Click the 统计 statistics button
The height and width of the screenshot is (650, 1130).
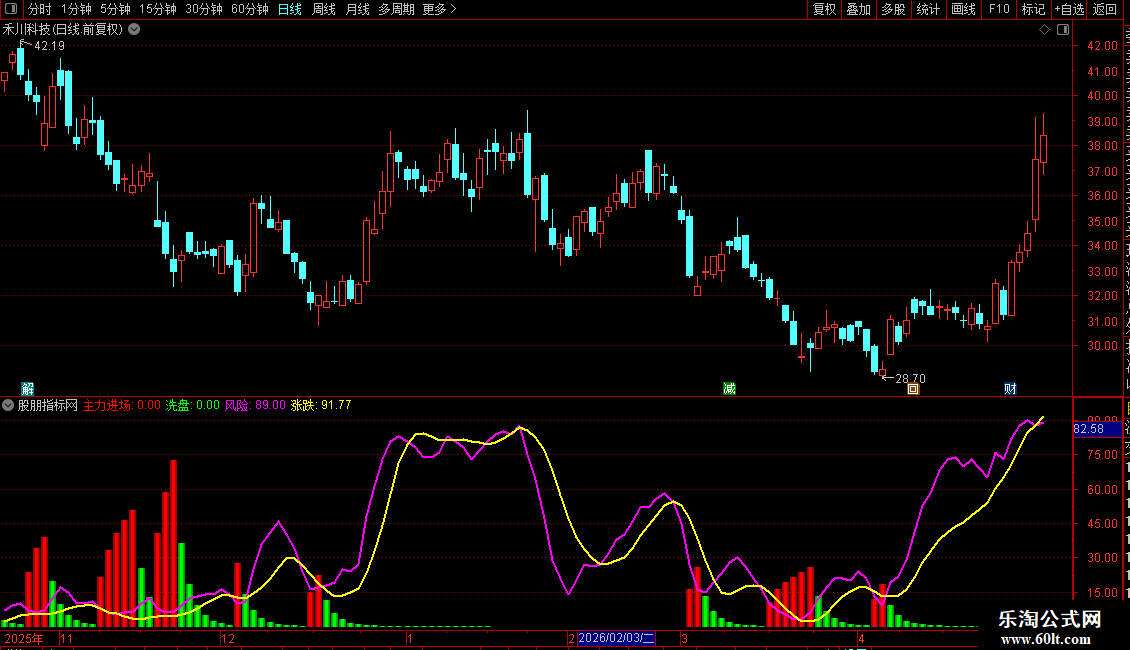pyautogui.click(x=928, y=9)
